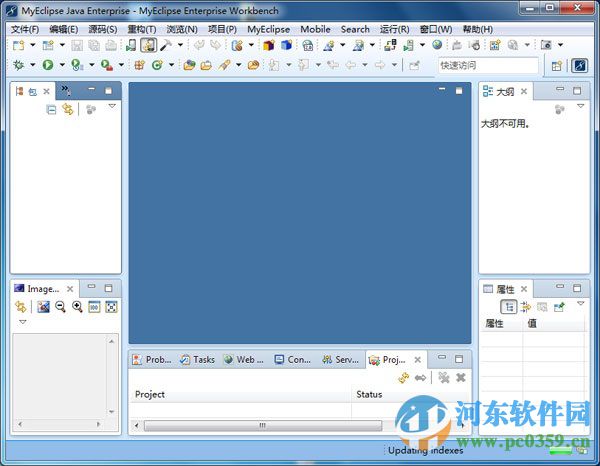This screenshot has height=466, width=600.
Task: Toggle Link with Editor in Package Explorer
Action: [68, 109]
